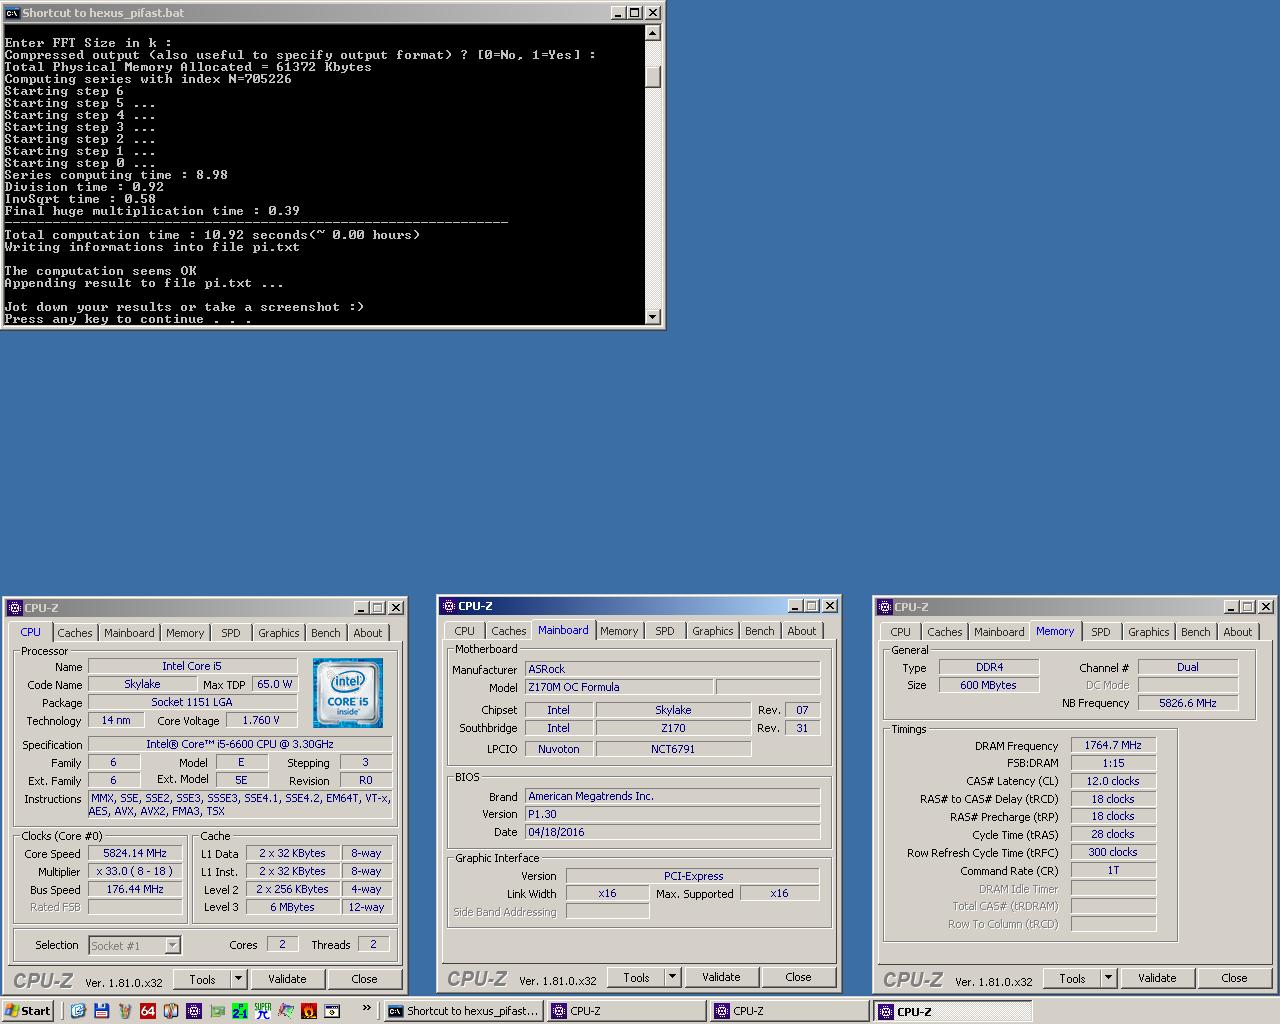
Task: Click the LPCIO field NCT6791
Action: coord(673,748)
